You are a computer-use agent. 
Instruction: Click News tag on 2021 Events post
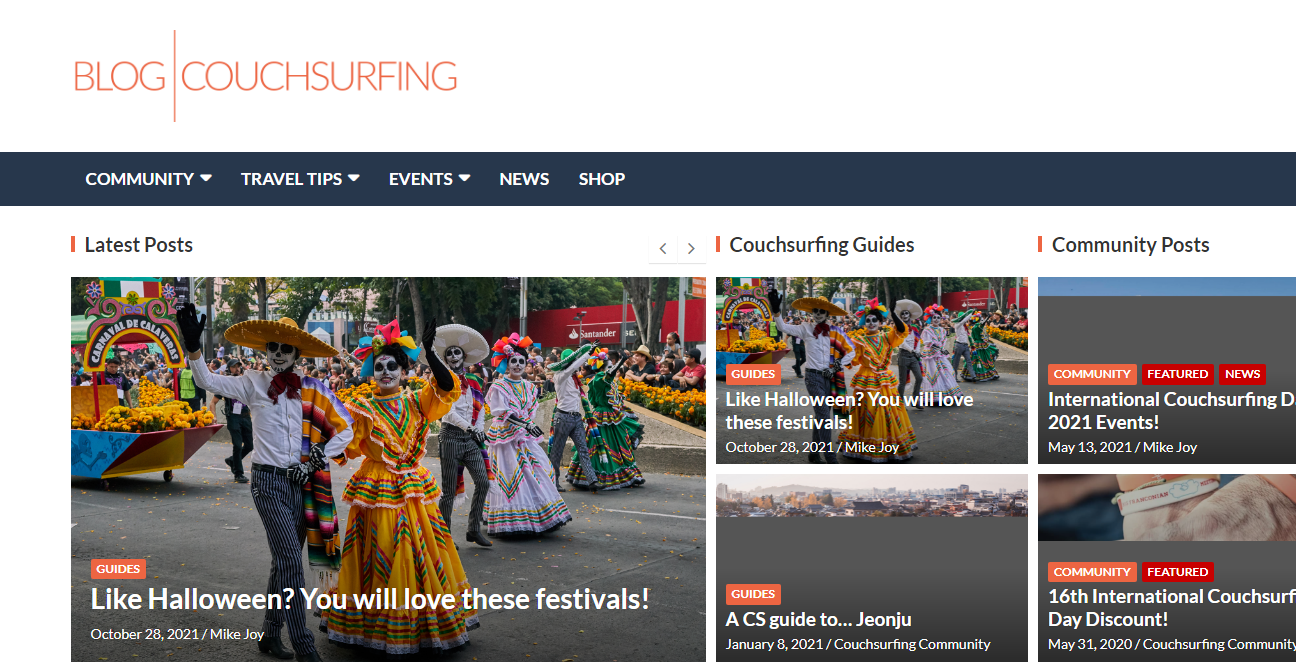(1242, 374)
